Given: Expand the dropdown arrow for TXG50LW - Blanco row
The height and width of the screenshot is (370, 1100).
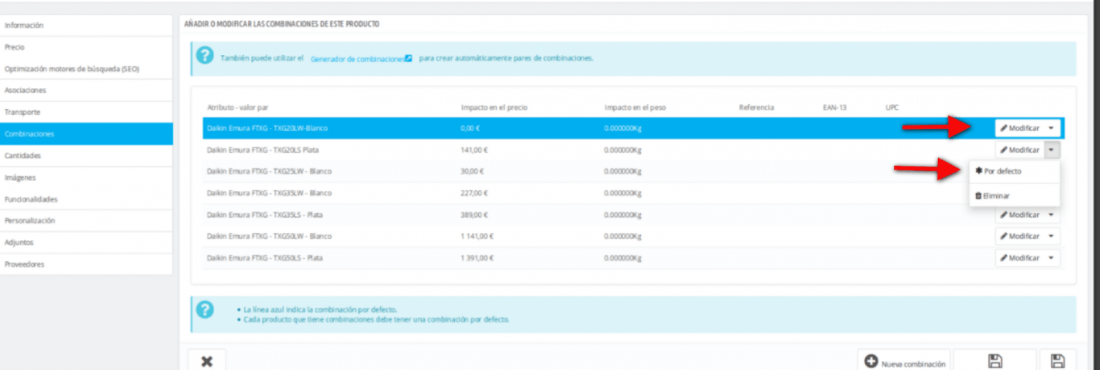Looking at the screenshot, I should coord(1052,237).
